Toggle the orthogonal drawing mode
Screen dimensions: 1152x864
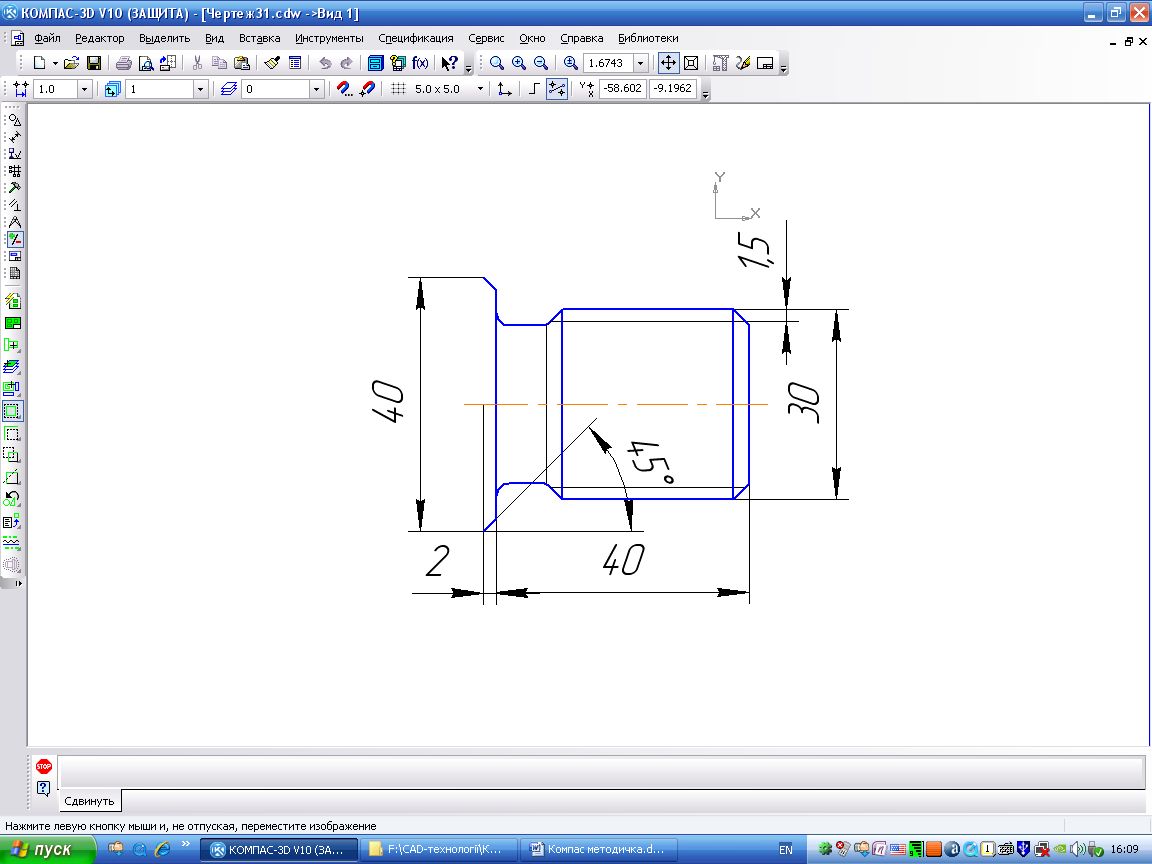click(534, 89)
